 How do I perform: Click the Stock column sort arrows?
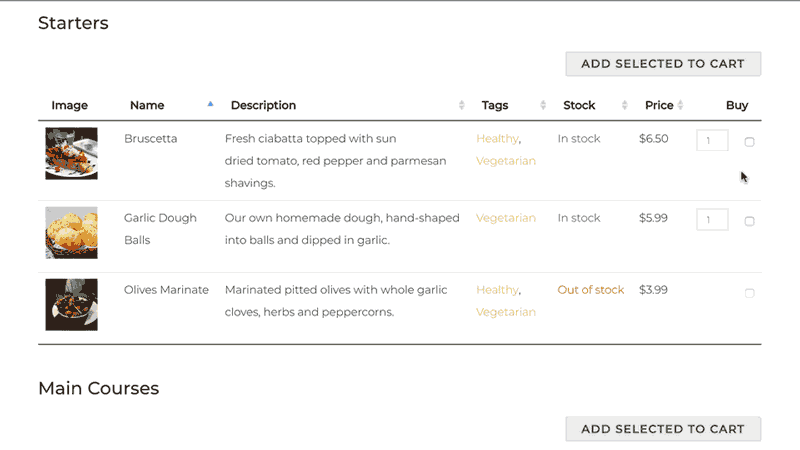[x=624, y=105]
